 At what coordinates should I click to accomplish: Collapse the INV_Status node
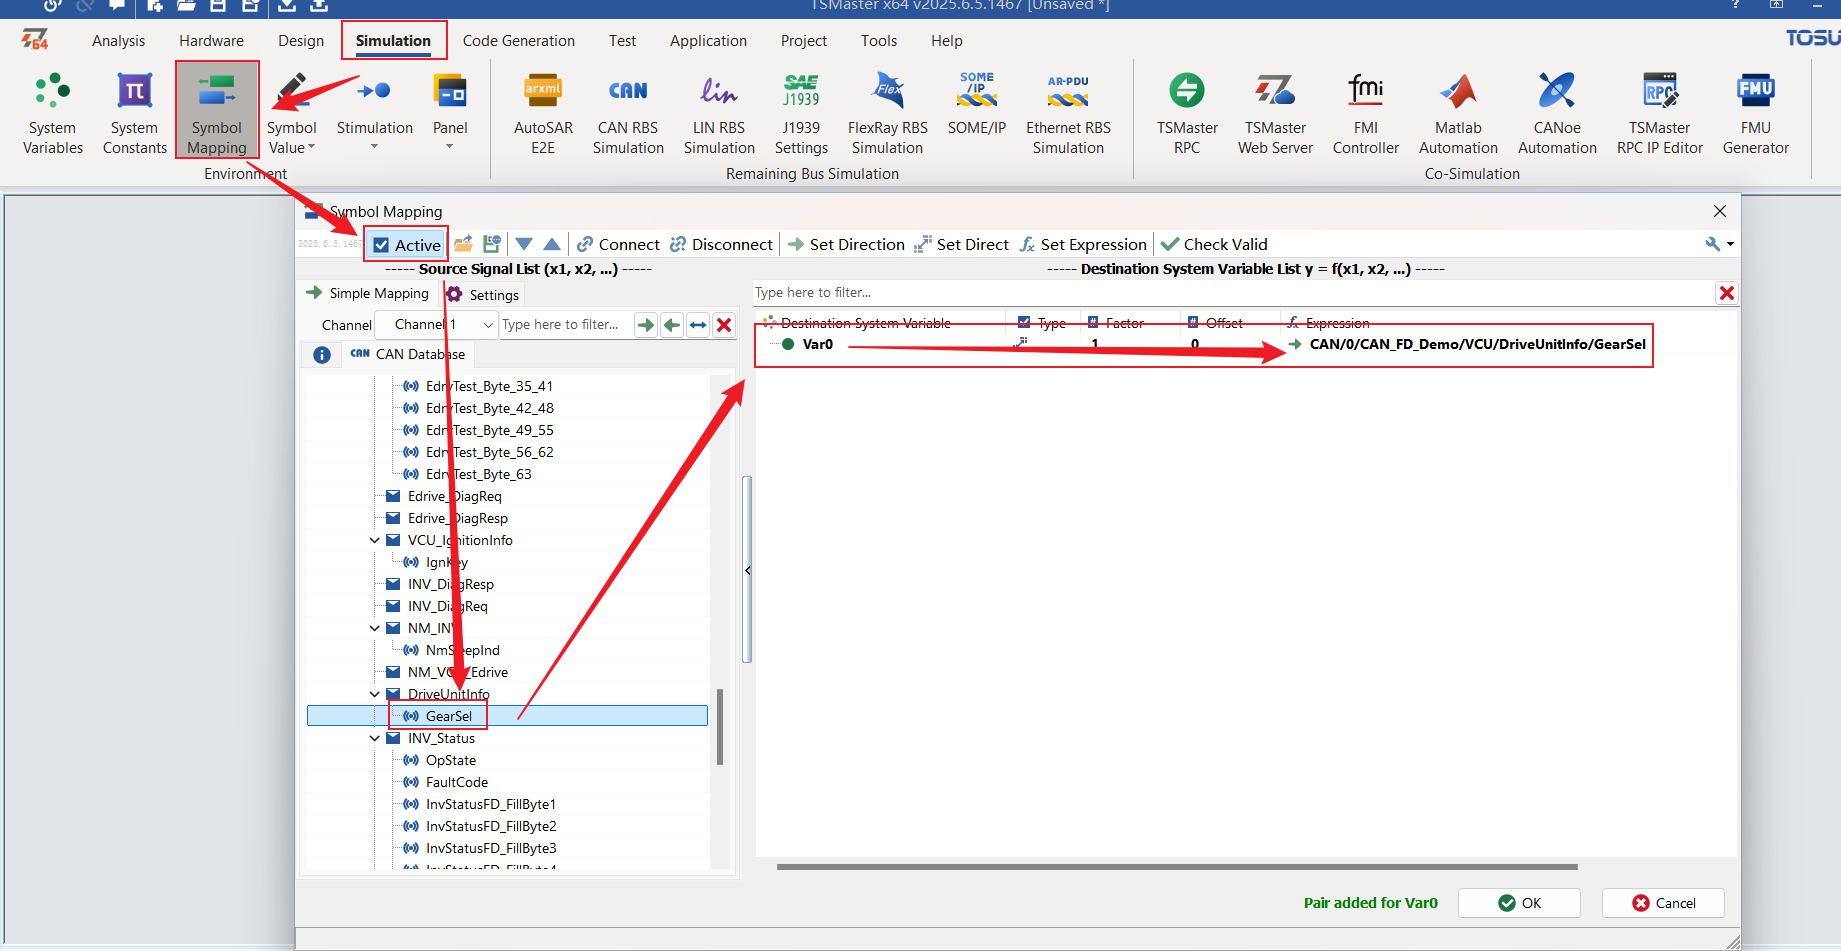[375, 738]
